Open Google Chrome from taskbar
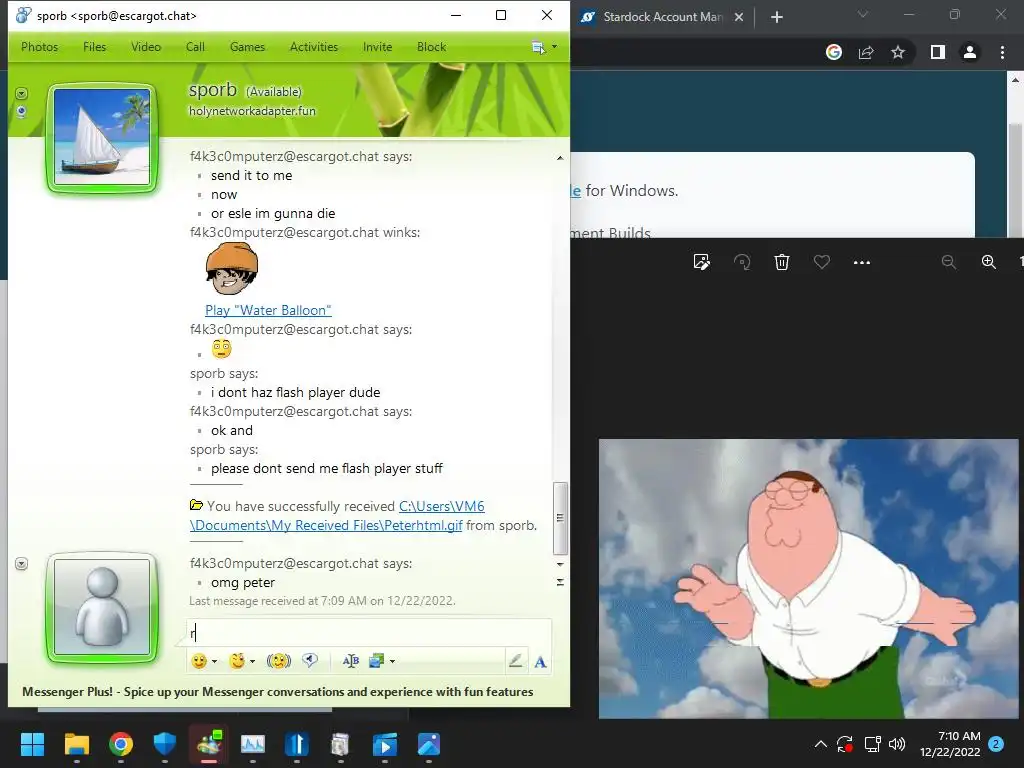Viewport: 1024px width, 768px height. coord(121,744)
